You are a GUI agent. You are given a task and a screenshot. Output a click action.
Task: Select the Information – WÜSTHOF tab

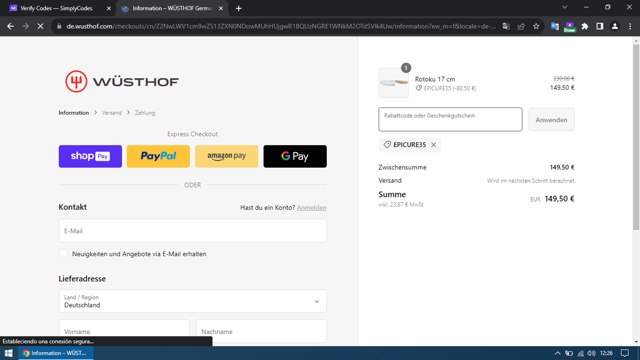coord(171,8)
